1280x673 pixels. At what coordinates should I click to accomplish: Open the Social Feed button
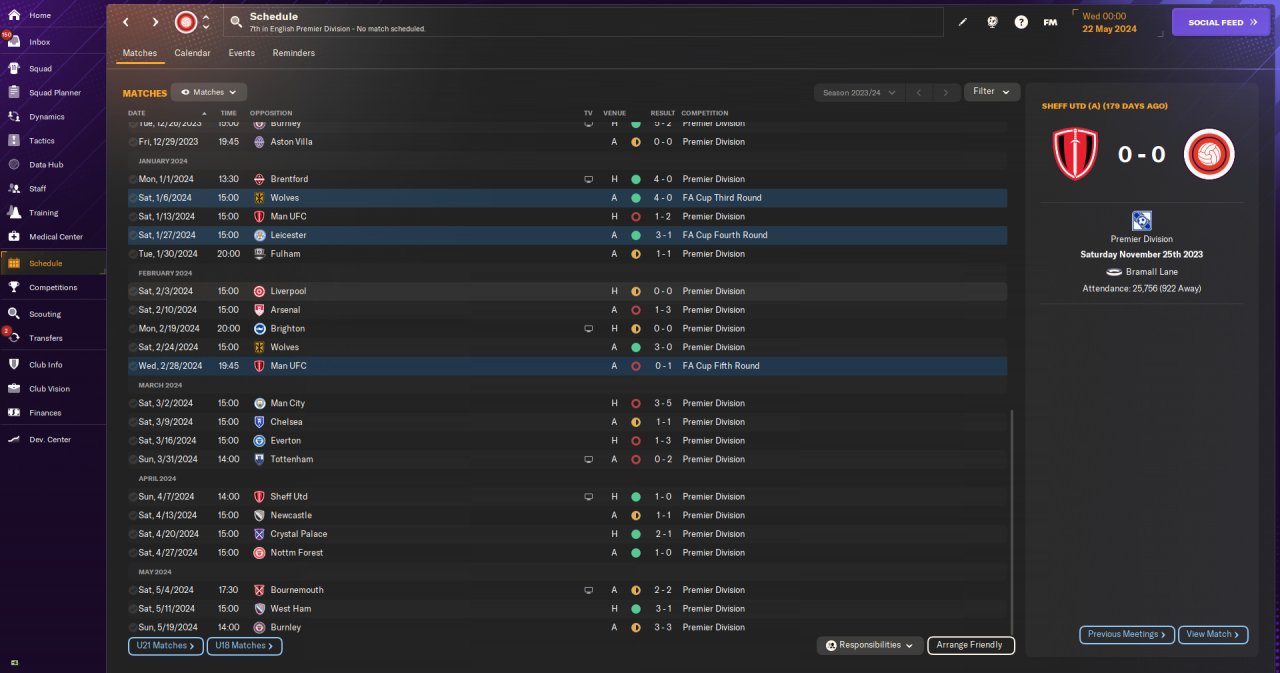pos(1221,22)
